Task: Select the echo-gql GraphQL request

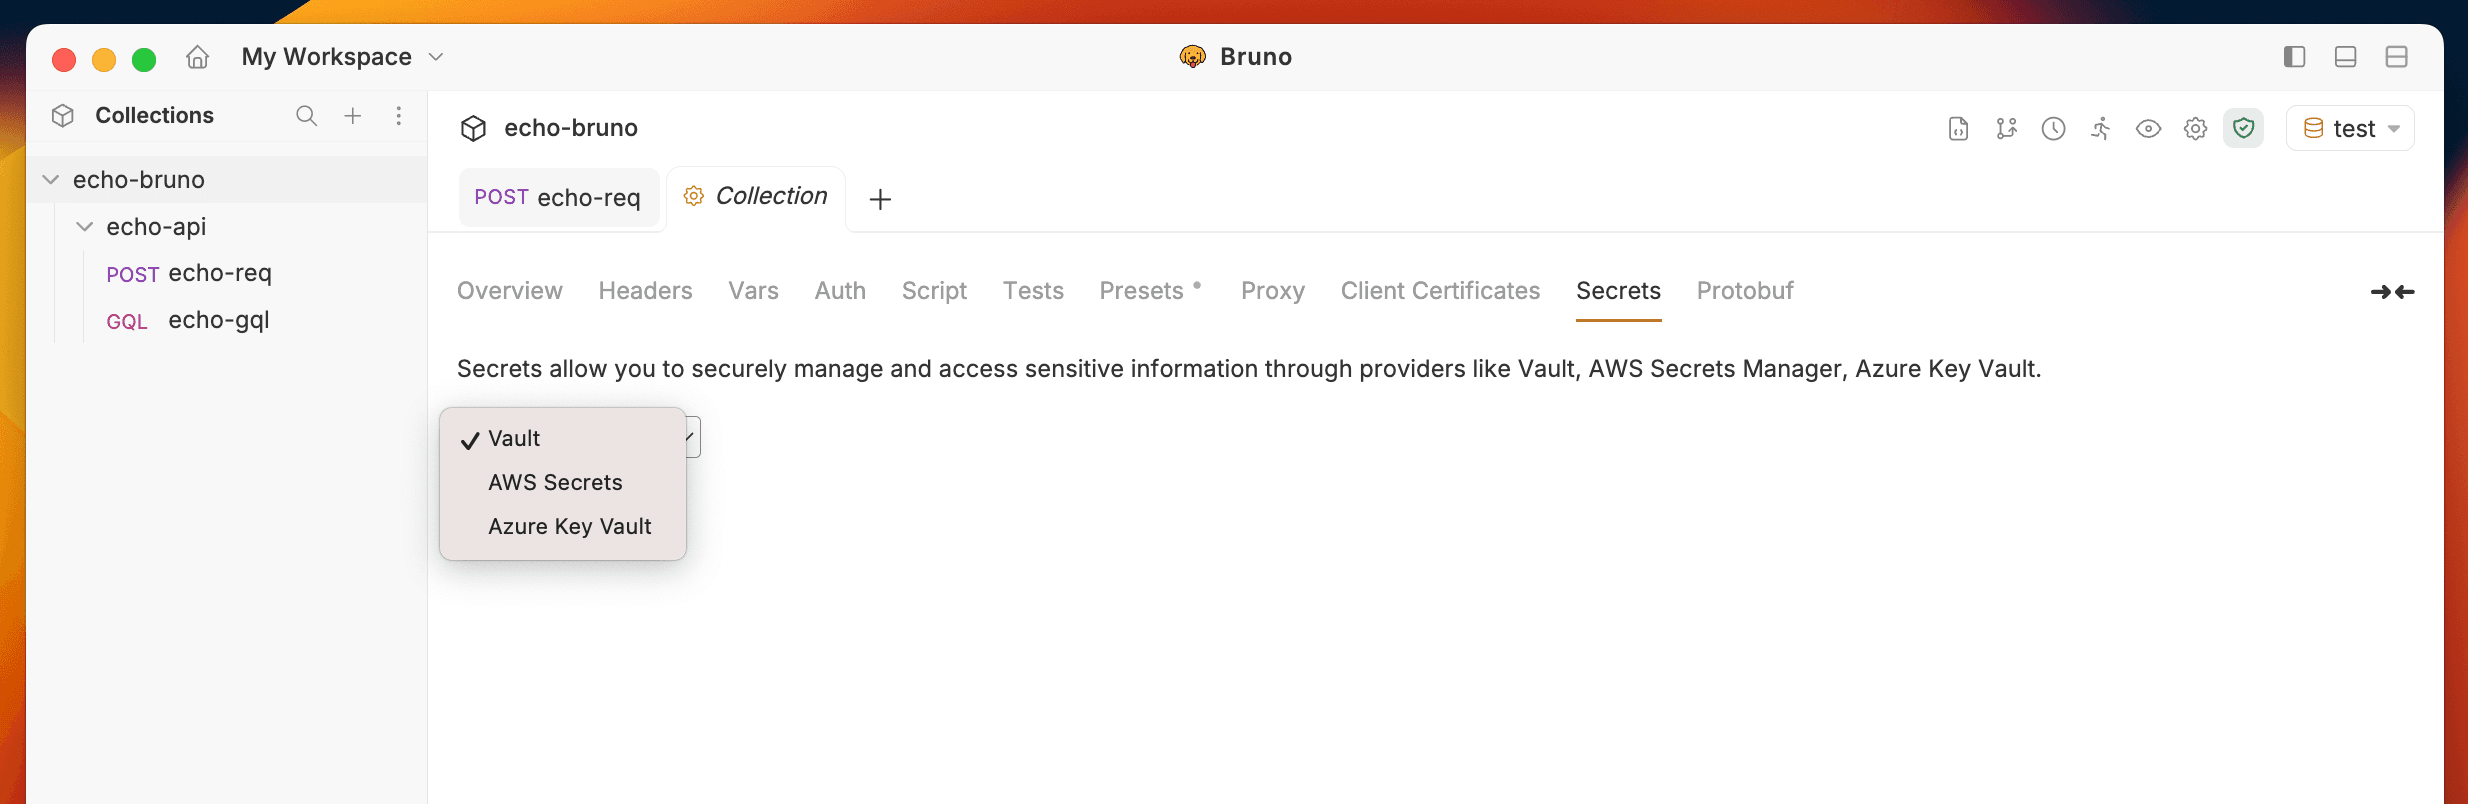Action: coord(218,320)
